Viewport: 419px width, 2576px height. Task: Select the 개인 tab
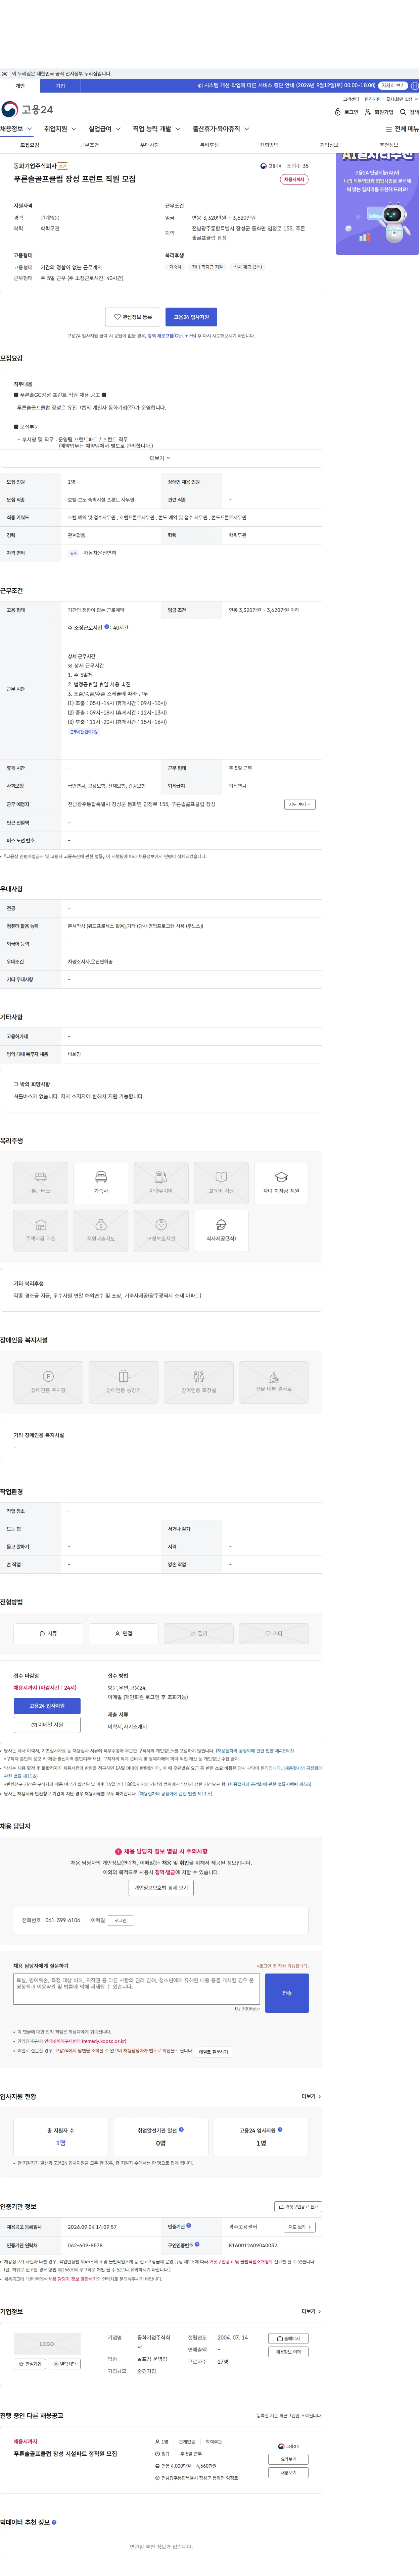[20, 86]
